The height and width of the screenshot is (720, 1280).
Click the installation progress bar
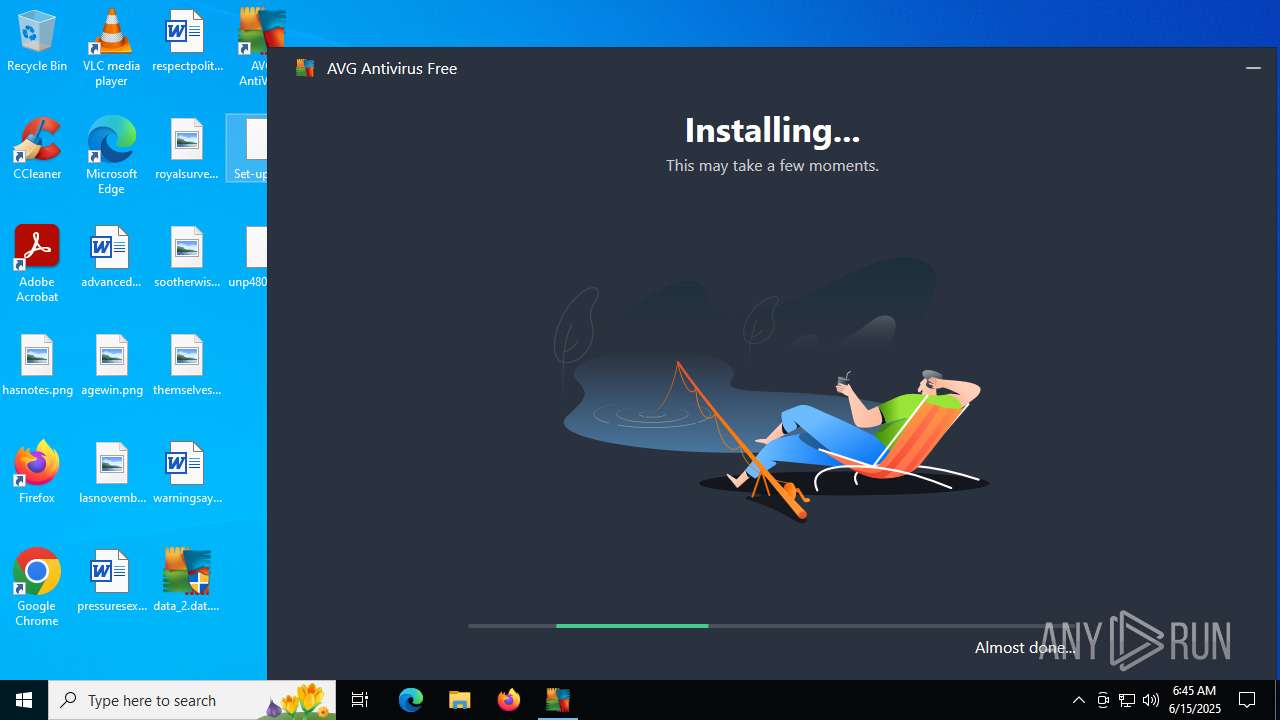pos(772,626)
